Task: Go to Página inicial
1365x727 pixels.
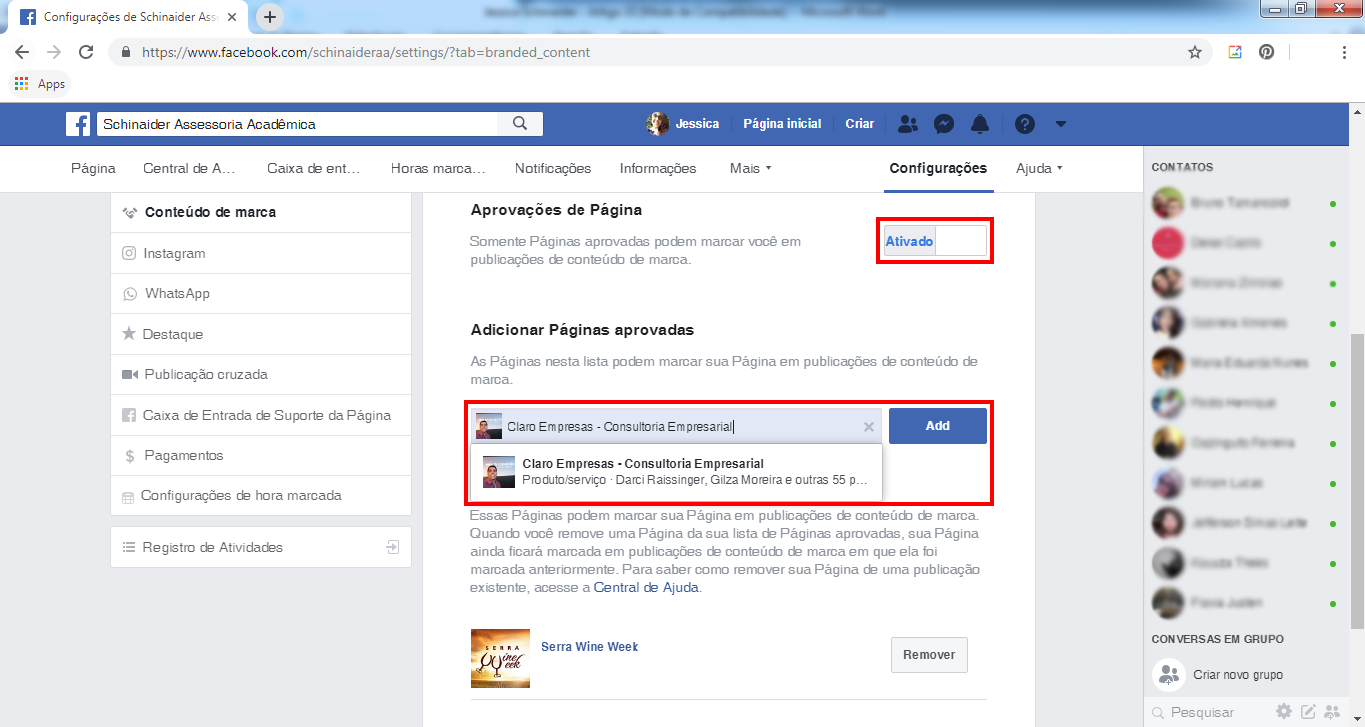Action: 782,124
